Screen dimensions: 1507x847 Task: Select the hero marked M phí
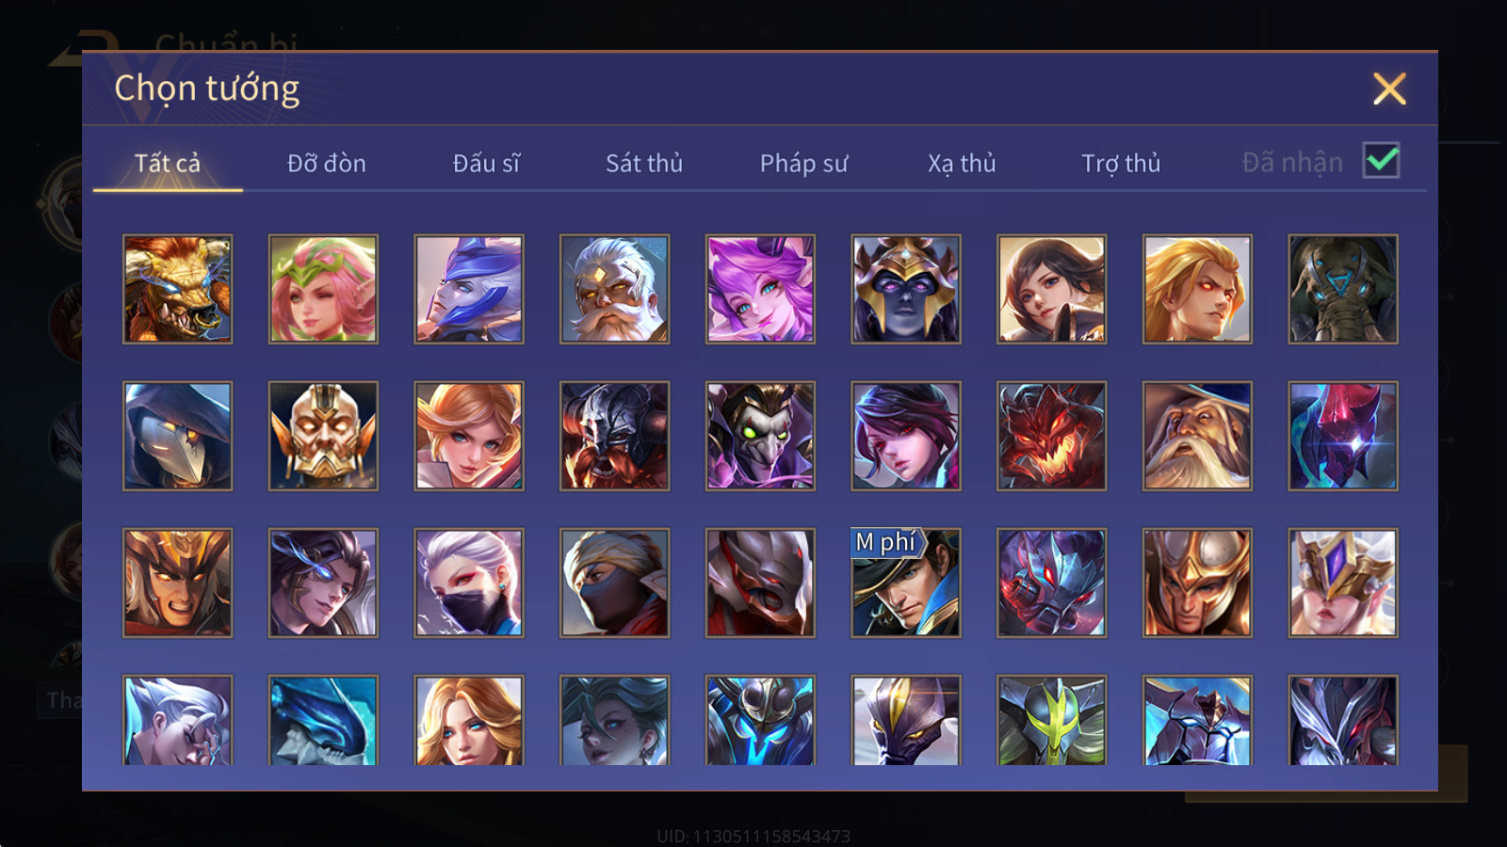(906, 583)
